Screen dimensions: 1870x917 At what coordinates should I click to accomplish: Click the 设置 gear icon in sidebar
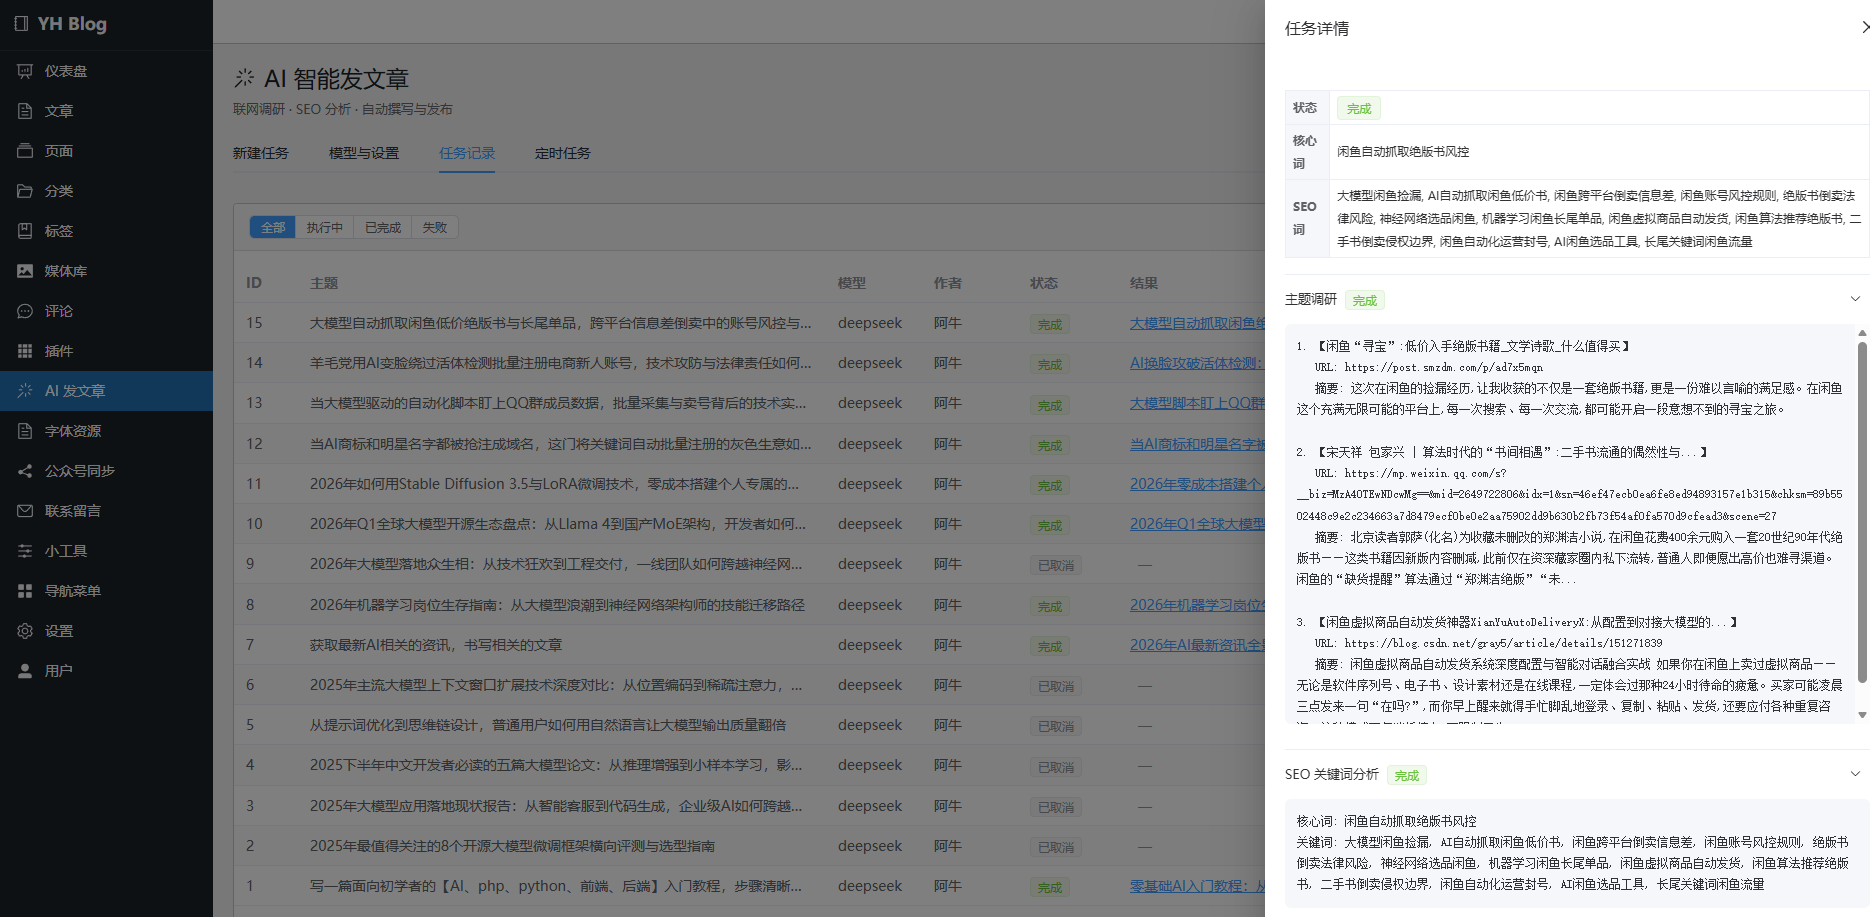[x=25, y=631]
